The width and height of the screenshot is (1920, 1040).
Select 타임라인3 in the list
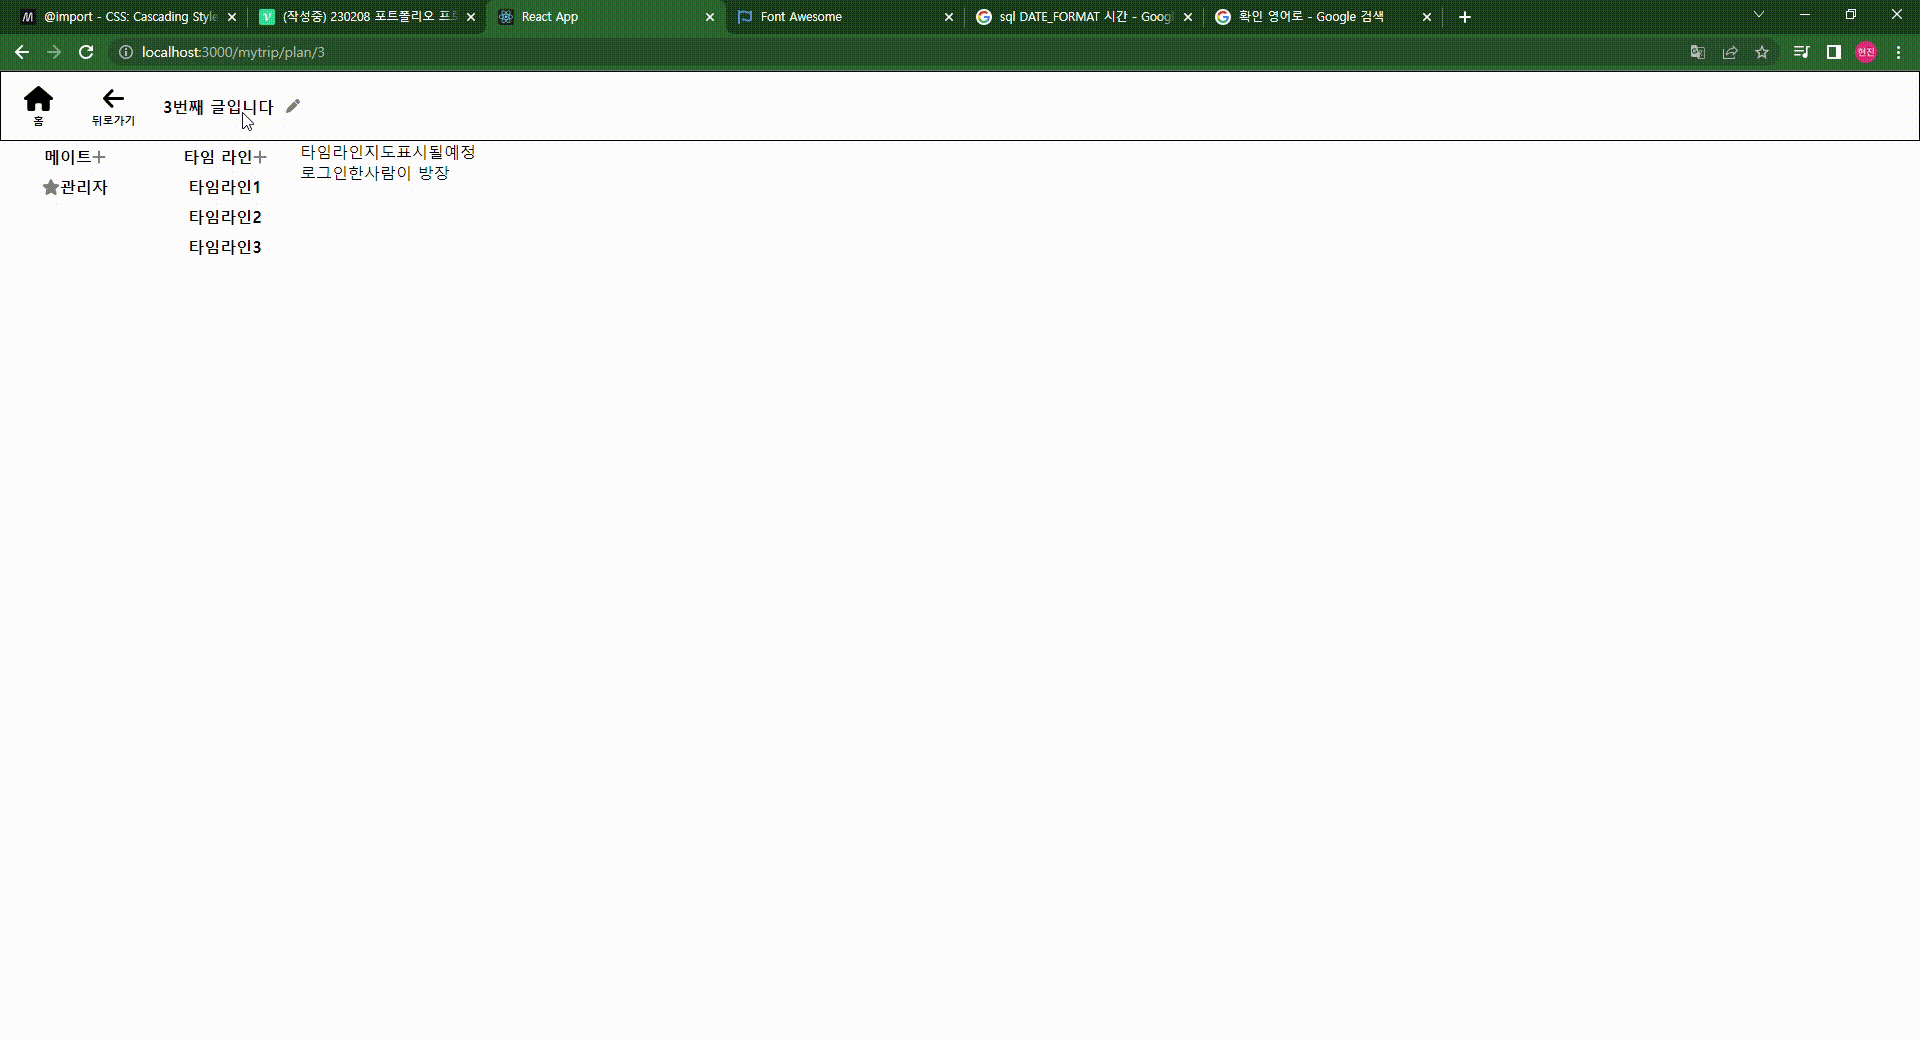coord(225,247)
